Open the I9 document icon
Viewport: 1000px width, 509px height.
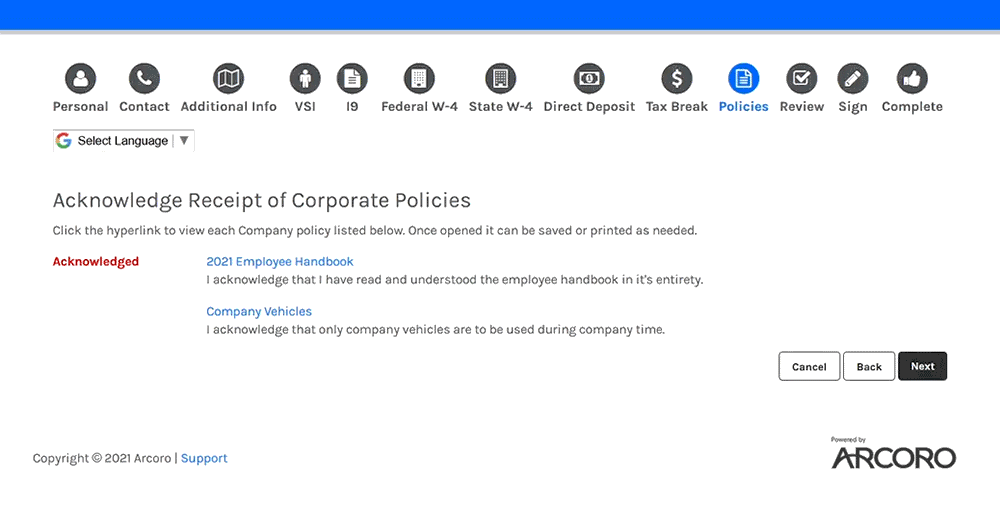pos(352,78)
